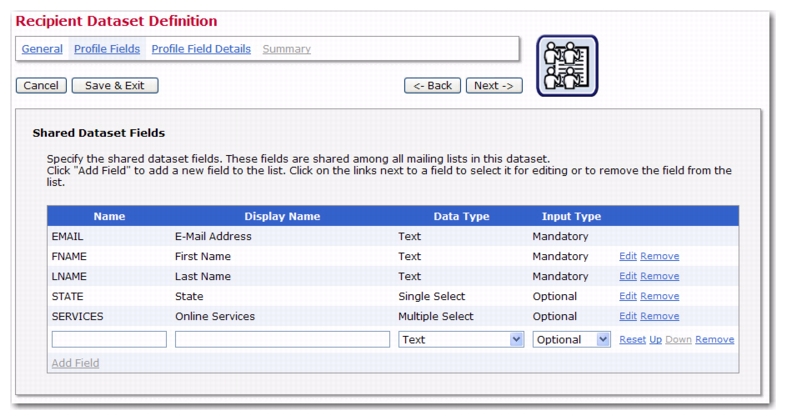Edit the STATE field
Screen dimensions: 786x420
point(628,296)
